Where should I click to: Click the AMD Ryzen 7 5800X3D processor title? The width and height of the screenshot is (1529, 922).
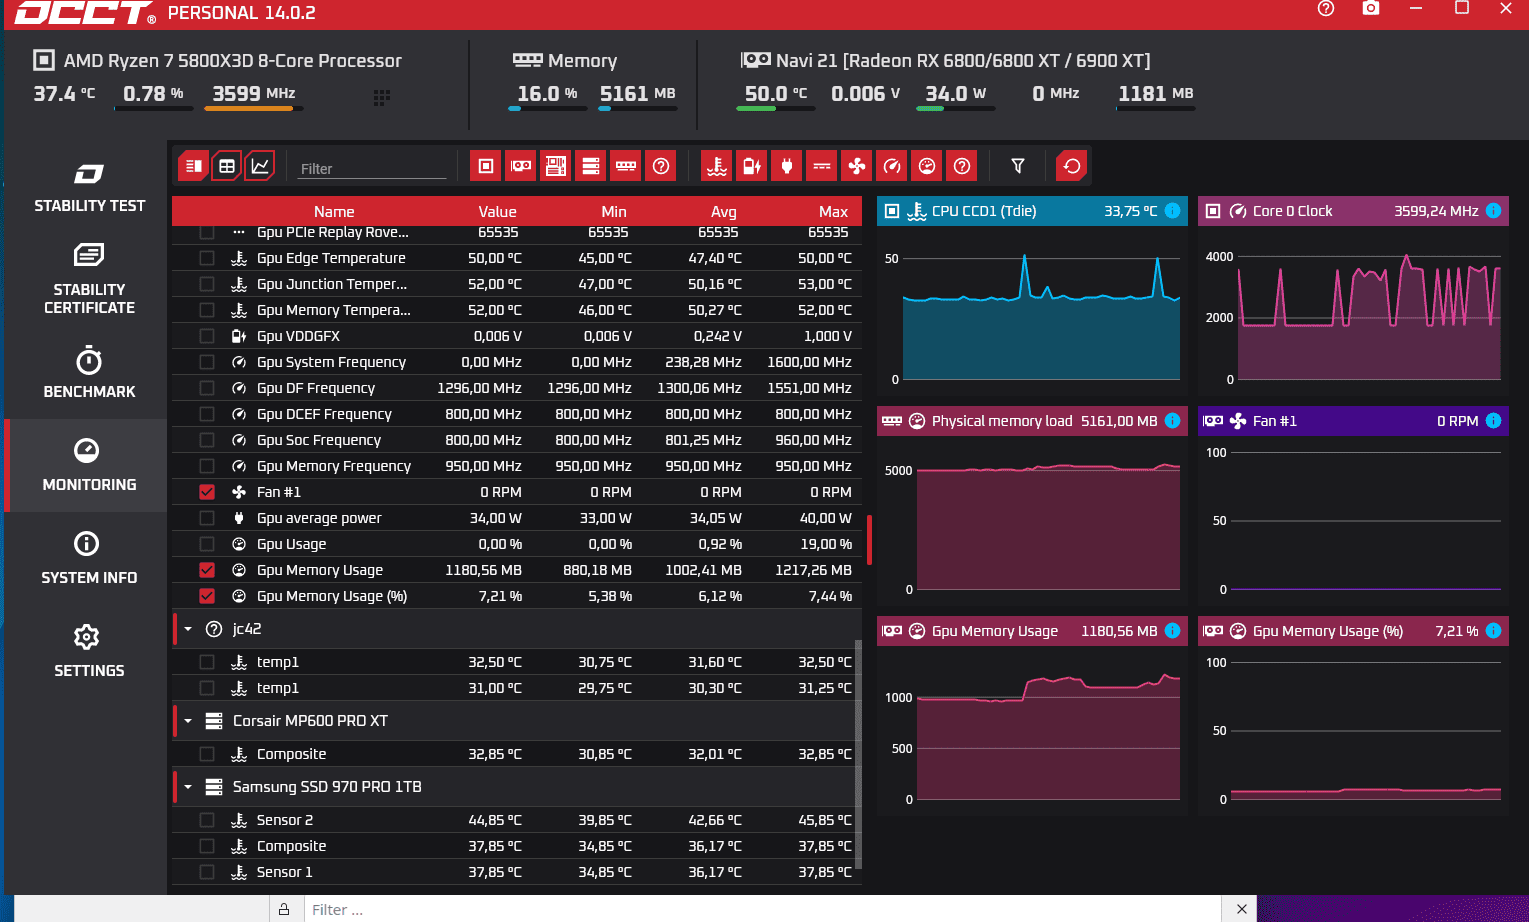[x=233, y=61]
